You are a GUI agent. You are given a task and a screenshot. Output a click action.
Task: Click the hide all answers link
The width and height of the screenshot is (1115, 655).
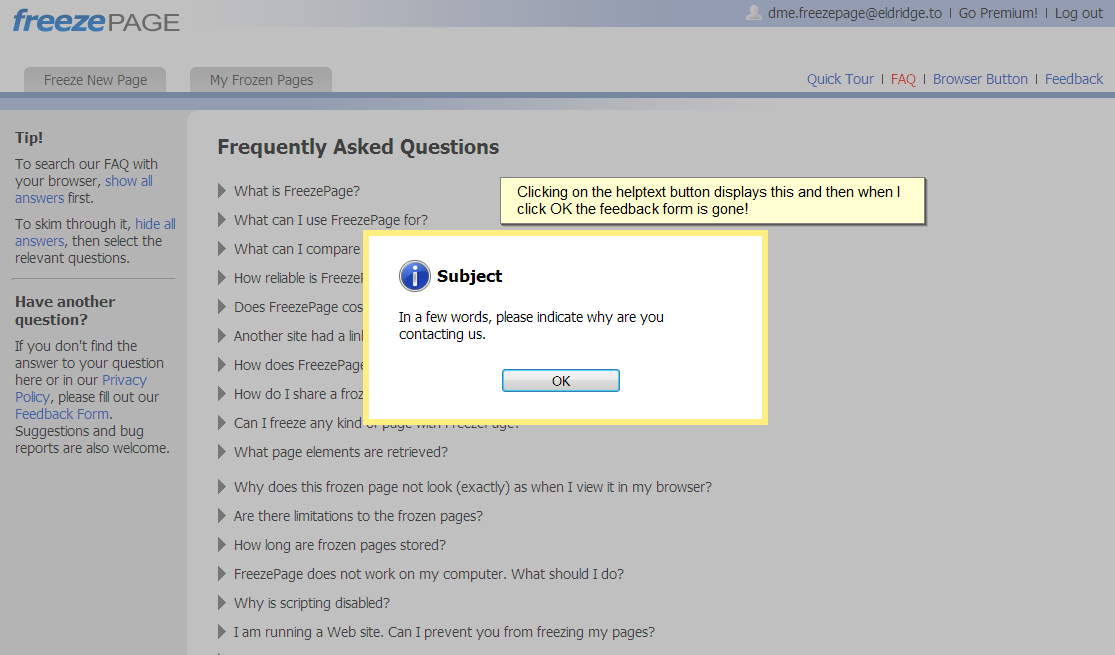[x=95, y=232]
